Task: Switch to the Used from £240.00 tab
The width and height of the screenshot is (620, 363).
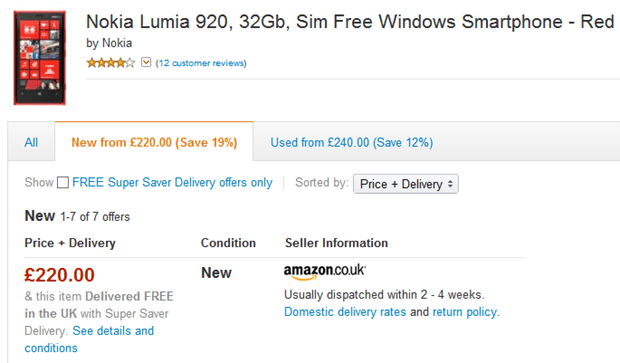Action: 352,142
